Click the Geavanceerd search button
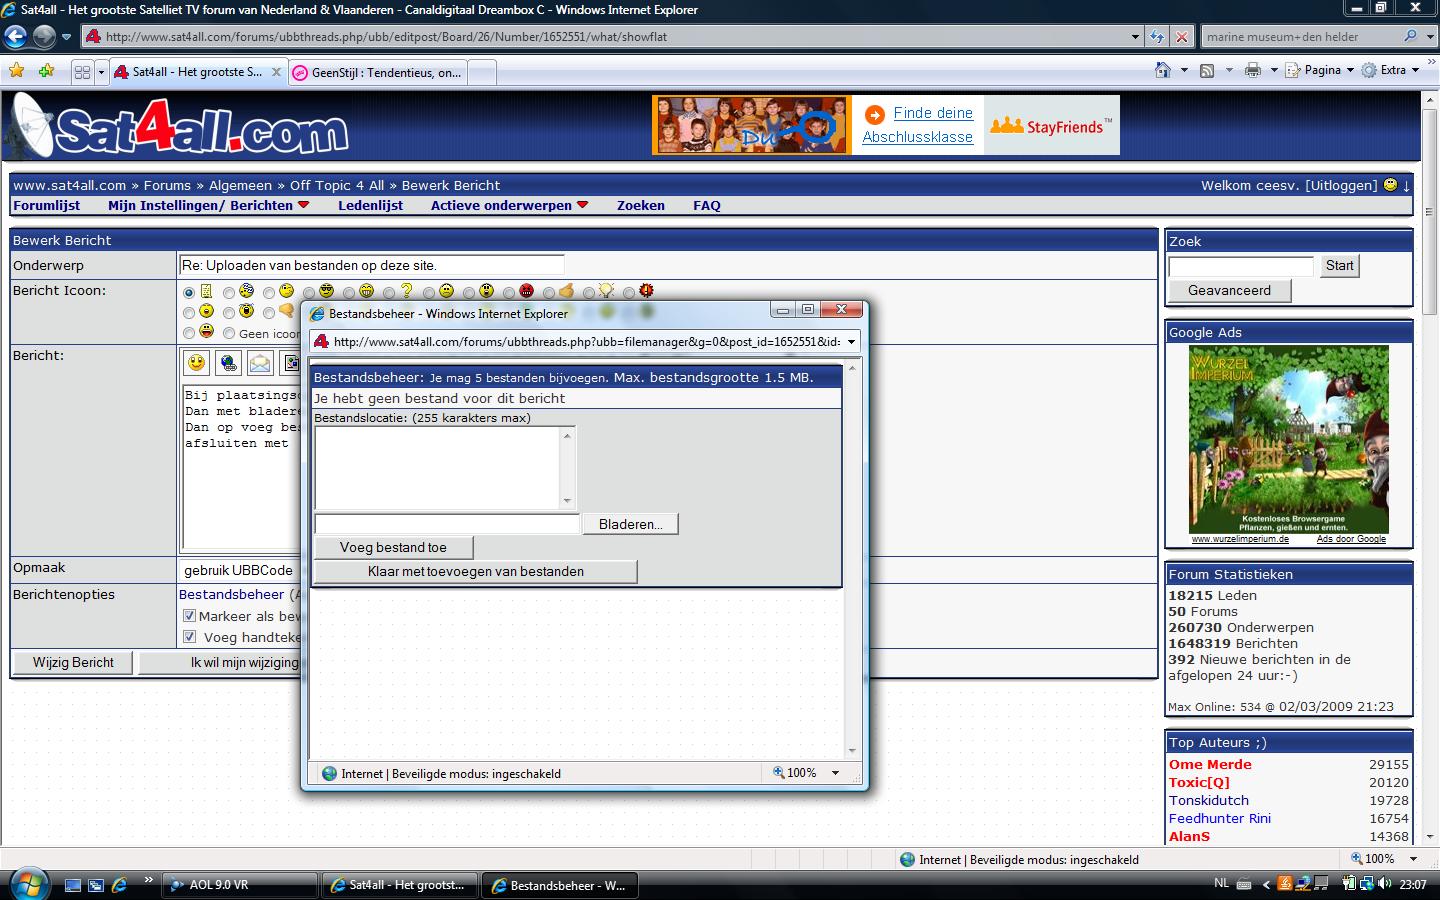Screen dimensions: 1440x900 1230,290
